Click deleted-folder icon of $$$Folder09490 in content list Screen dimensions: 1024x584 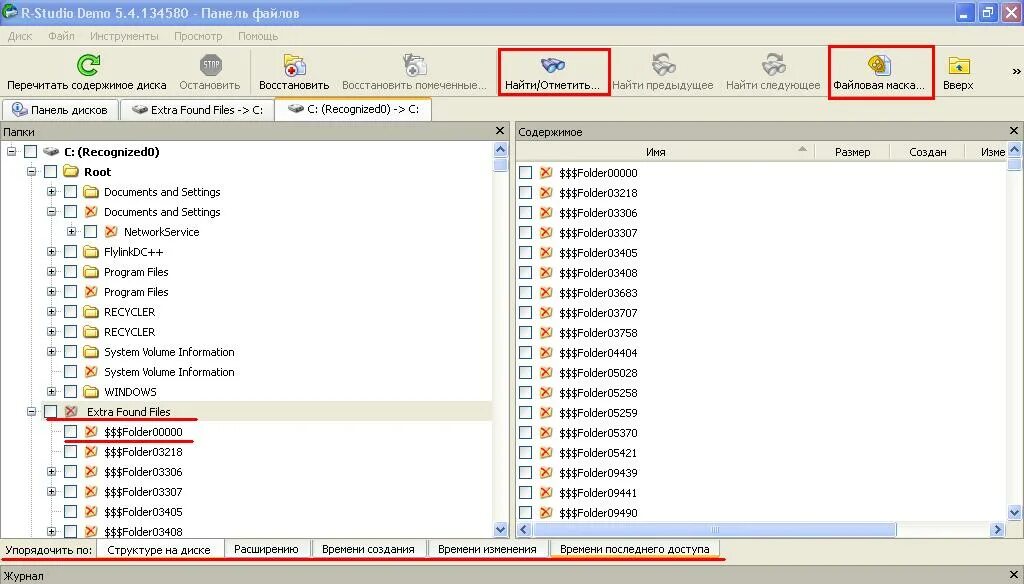point(546,513)
